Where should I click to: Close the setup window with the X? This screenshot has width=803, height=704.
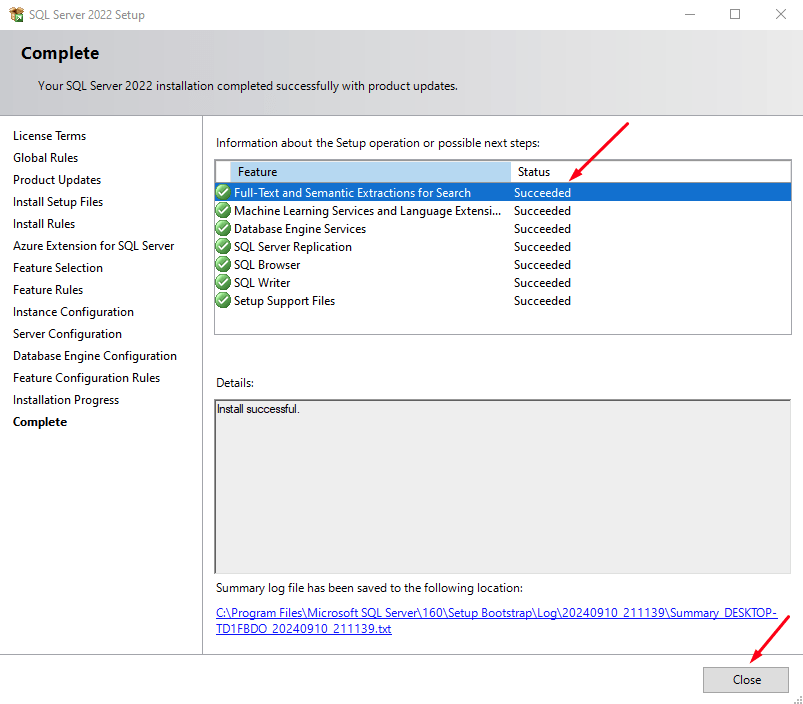(x=780, y=14)
